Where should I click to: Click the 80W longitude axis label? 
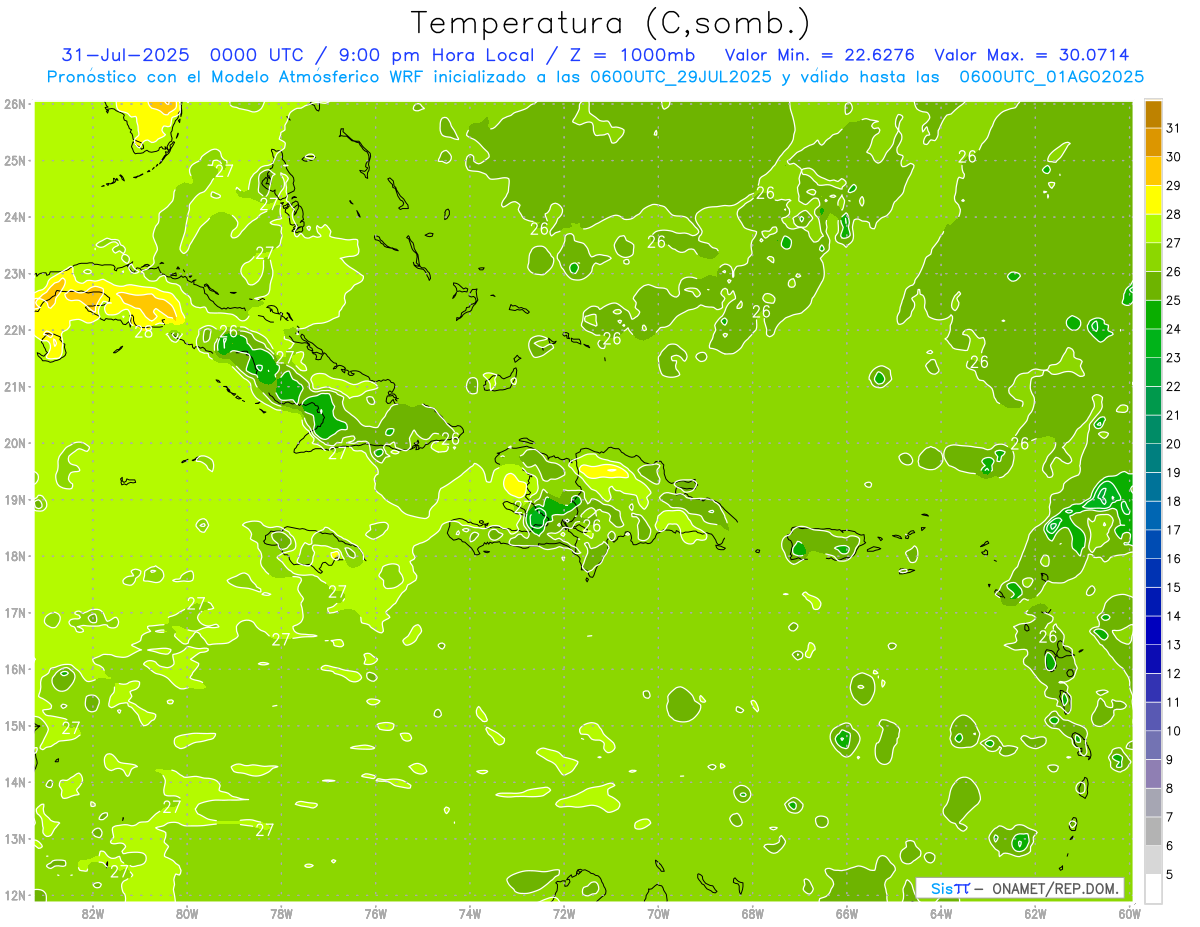(187, 913)
